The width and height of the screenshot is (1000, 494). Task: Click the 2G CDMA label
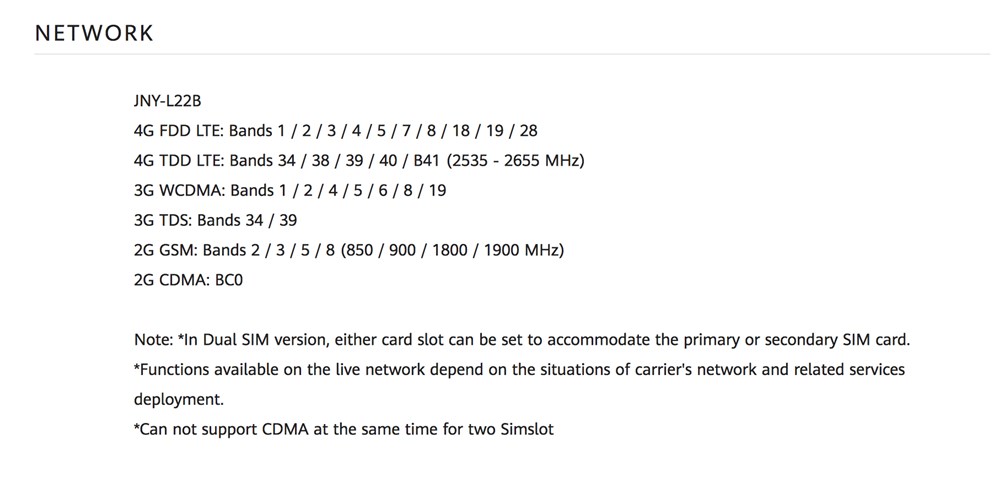(170, 280)
